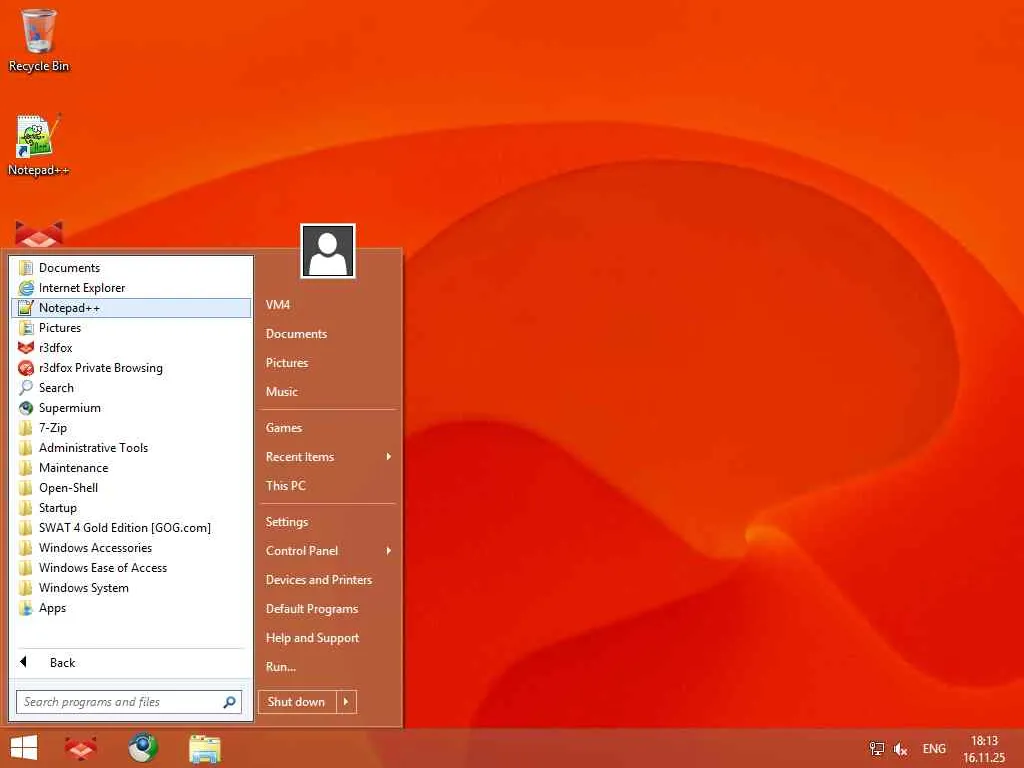Click the Internet Explorer icon in programs list

click(26, 288)
